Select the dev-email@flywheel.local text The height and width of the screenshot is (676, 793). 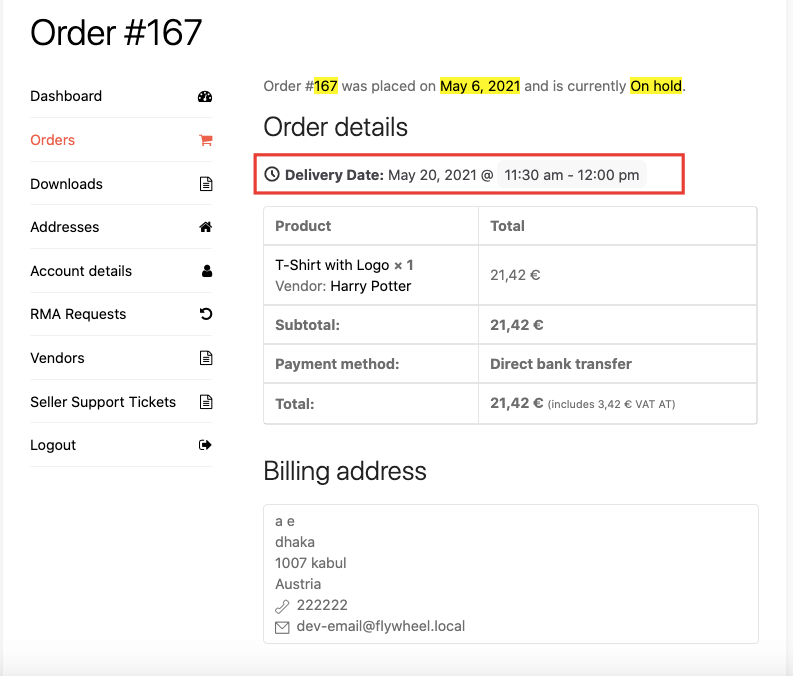click(381, 626)
